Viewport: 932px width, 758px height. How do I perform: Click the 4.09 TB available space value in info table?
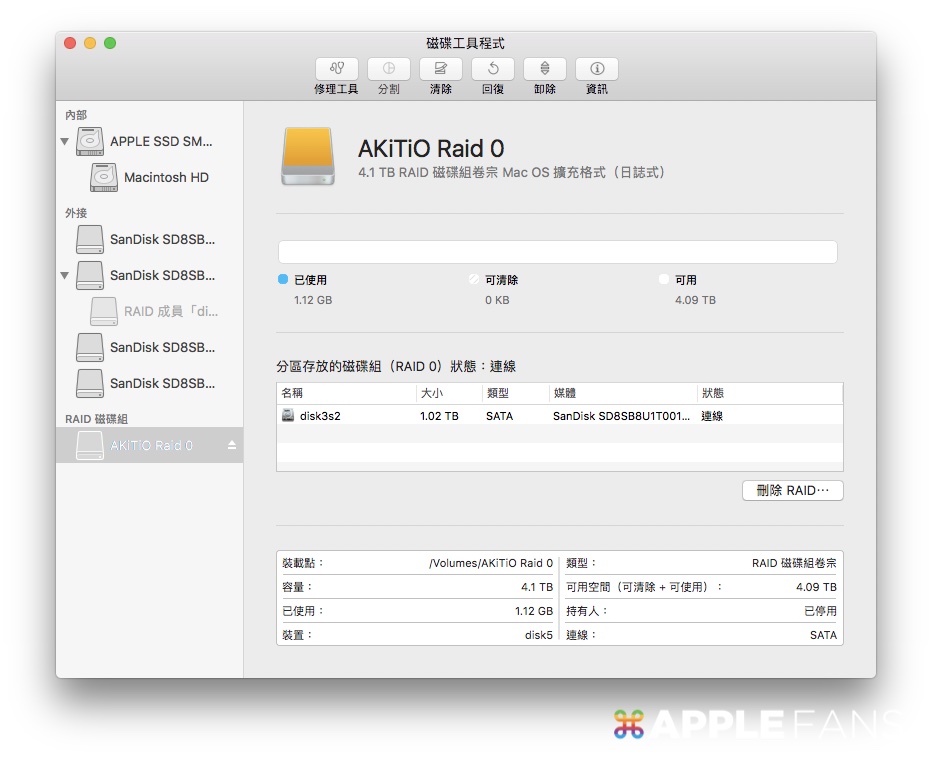click(816, 587)
